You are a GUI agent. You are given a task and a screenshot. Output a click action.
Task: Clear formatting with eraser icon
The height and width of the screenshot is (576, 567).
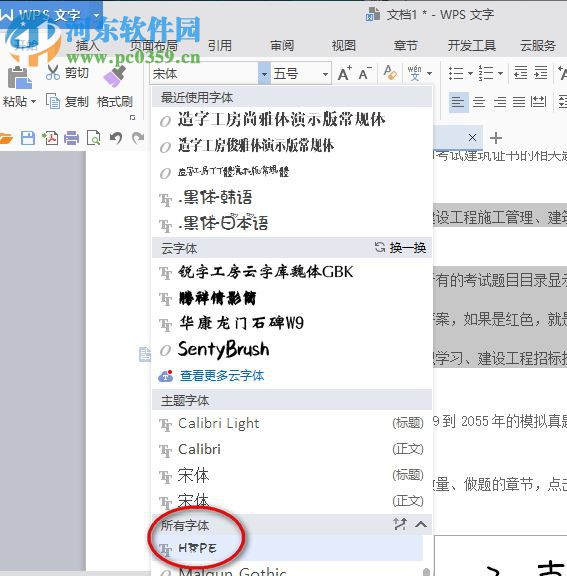[x=390, y=73]
